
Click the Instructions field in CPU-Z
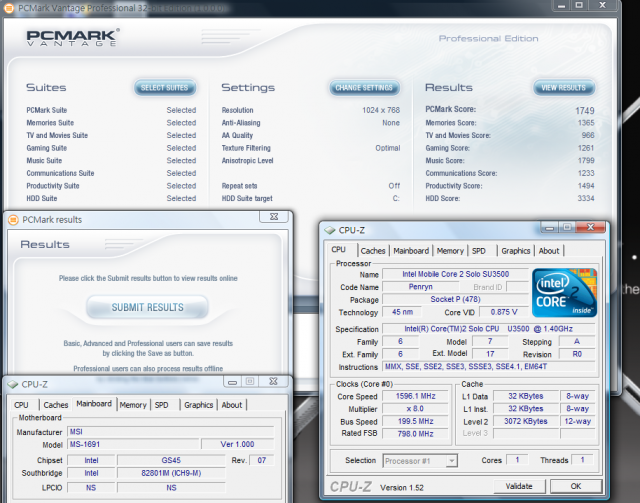(489, 367)
